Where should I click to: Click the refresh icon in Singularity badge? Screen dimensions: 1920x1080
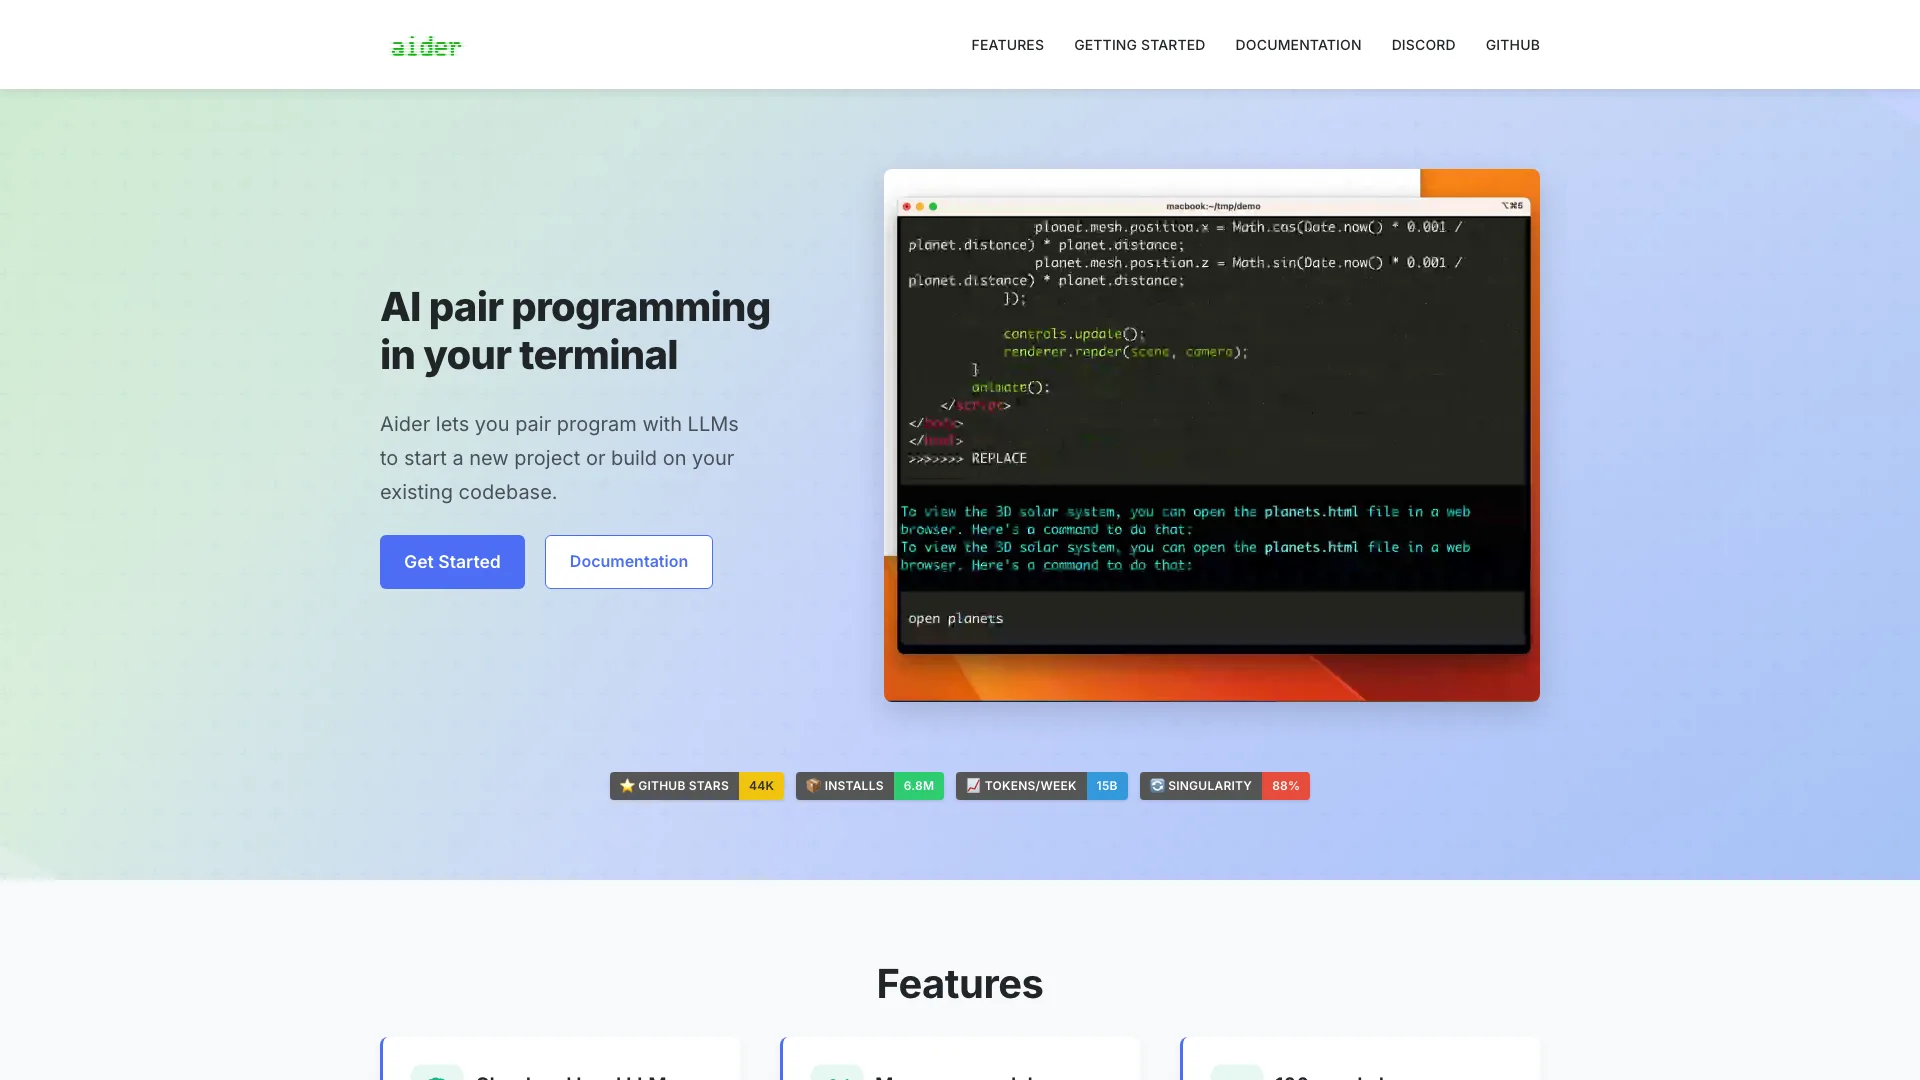coord(1157,786)
